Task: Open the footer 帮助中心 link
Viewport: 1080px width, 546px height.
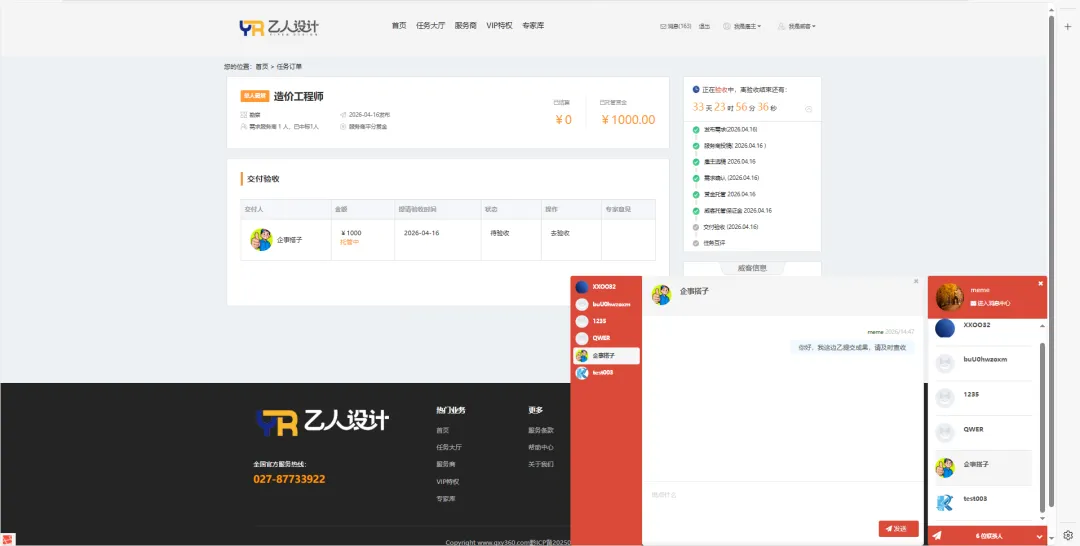Action: tap(541, 447)
